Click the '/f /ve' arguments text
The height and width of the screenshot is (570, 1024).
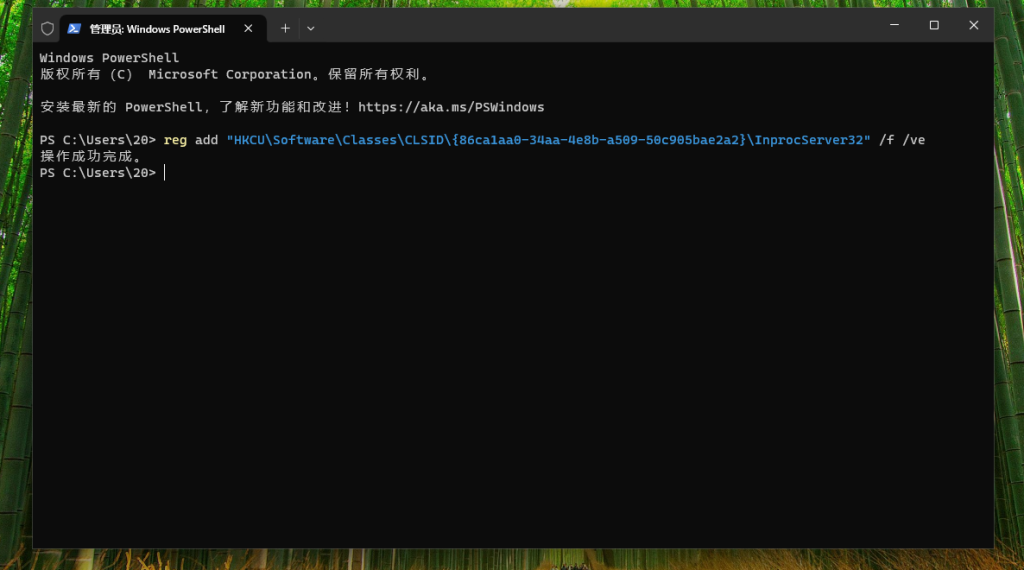tap(902, 140)
